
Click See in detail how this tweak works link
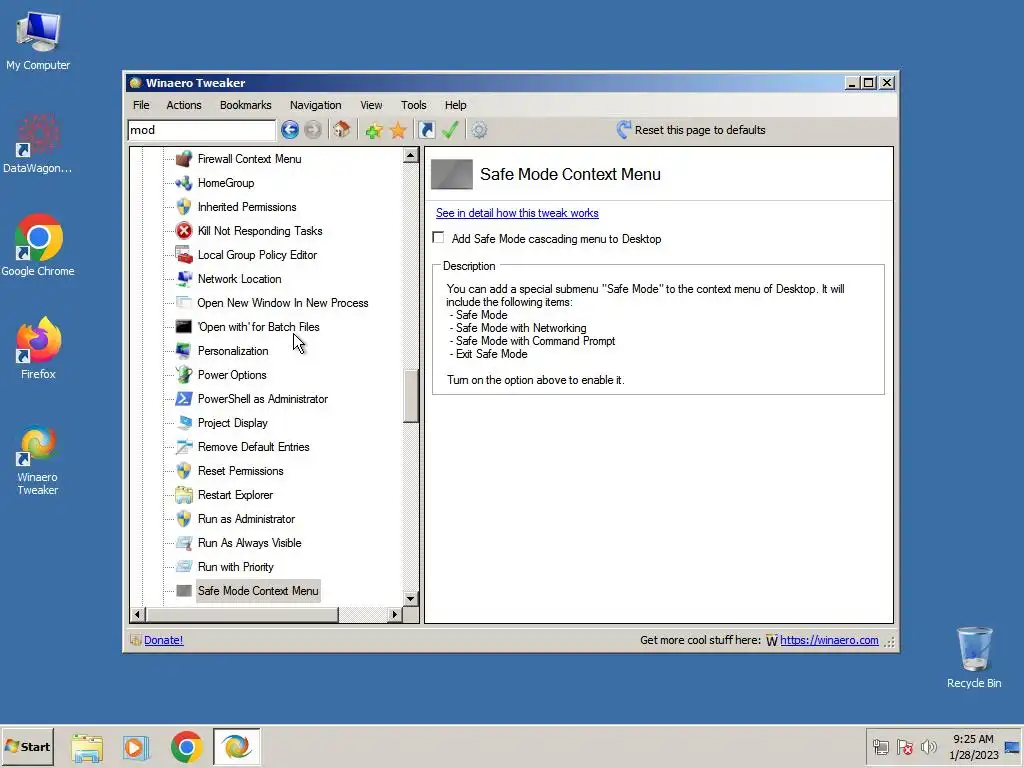(x=517, y=213)
